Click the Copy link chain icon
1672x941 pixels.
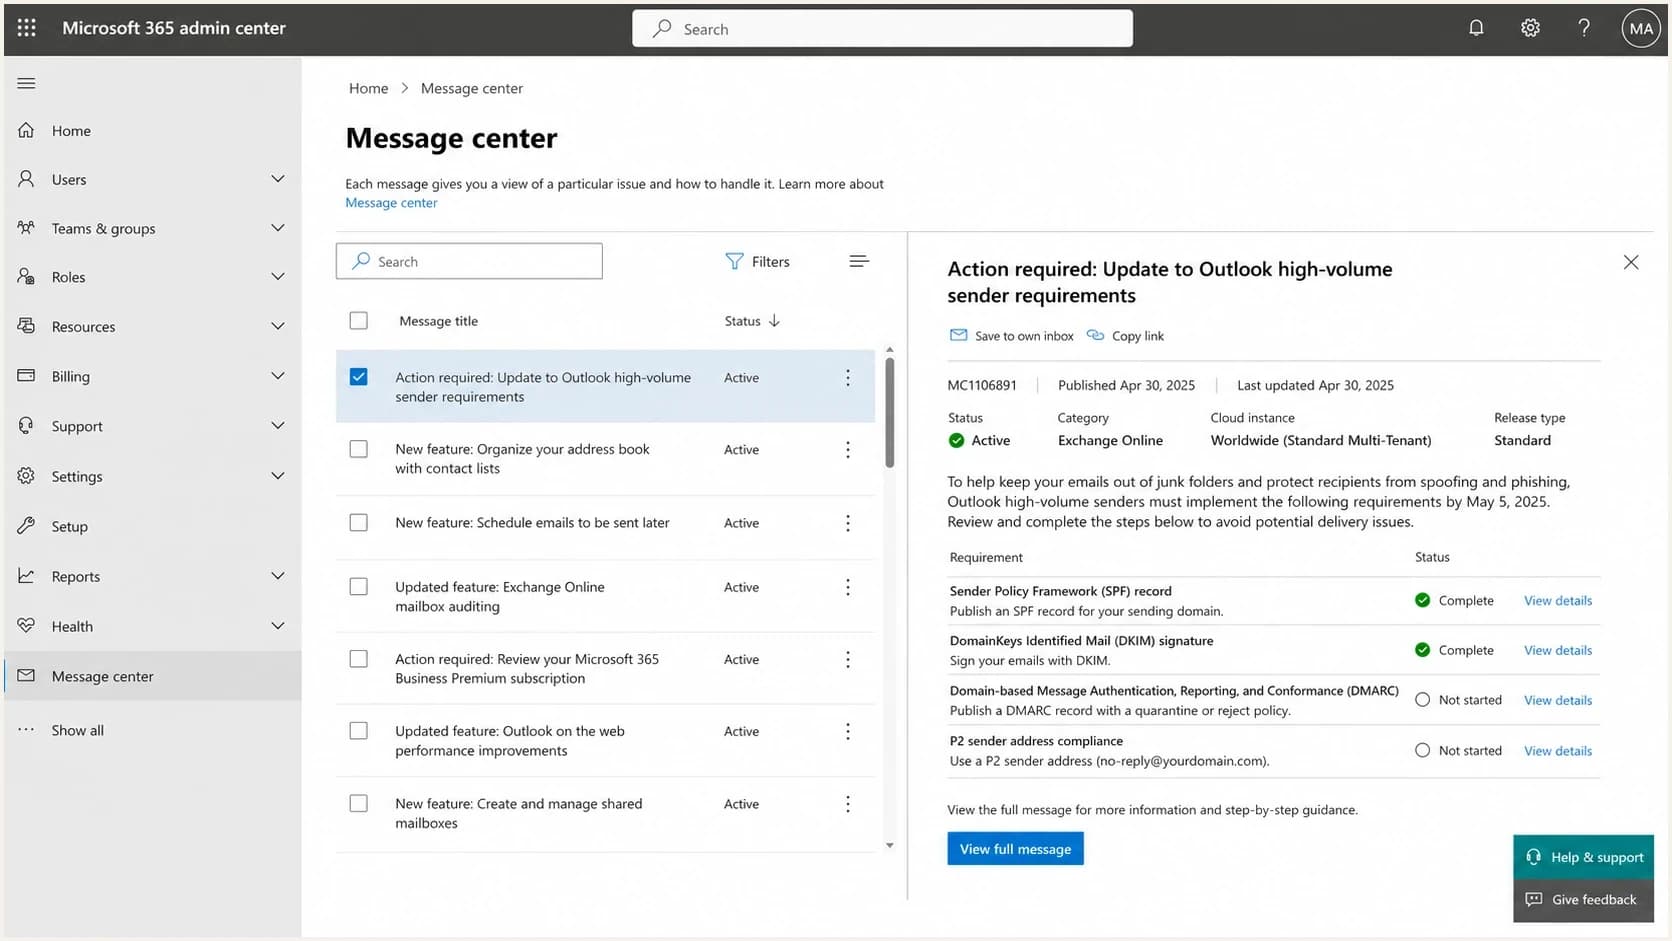click(1095, 335)
